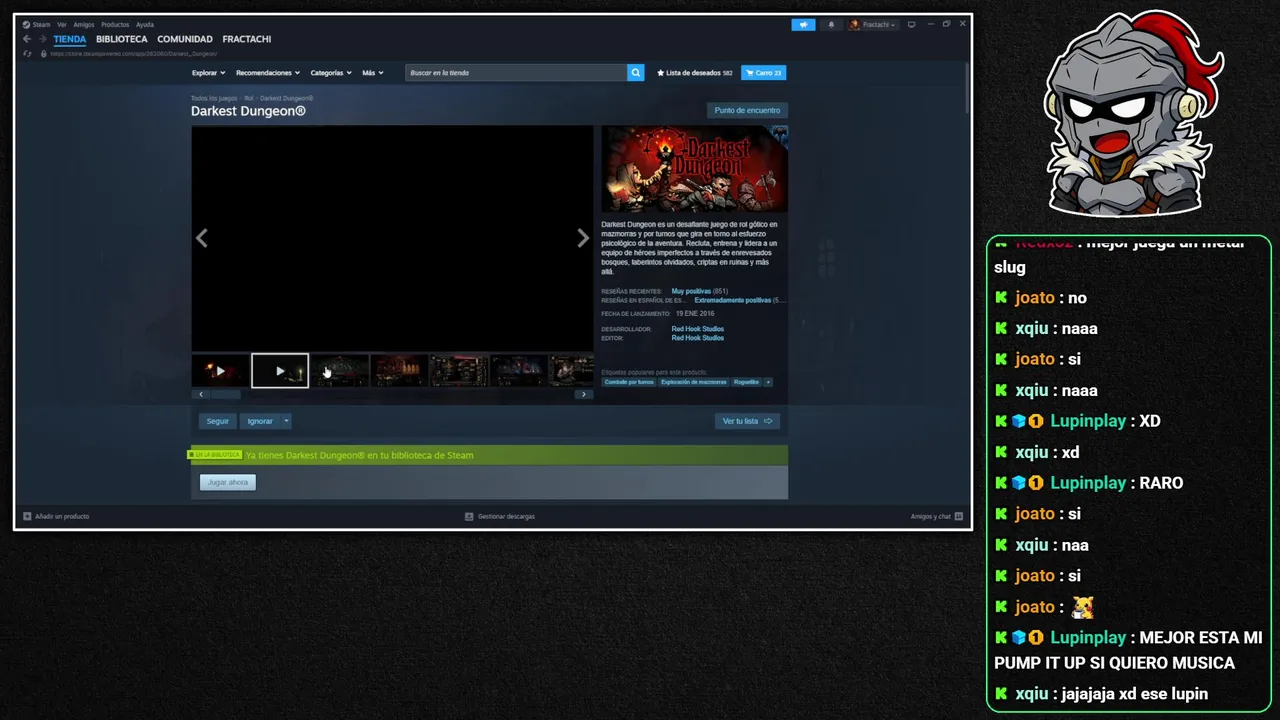Viewport: 1280px width, 720px height.
Task: Open the Categorías dropdown
Action: (331, 73)
